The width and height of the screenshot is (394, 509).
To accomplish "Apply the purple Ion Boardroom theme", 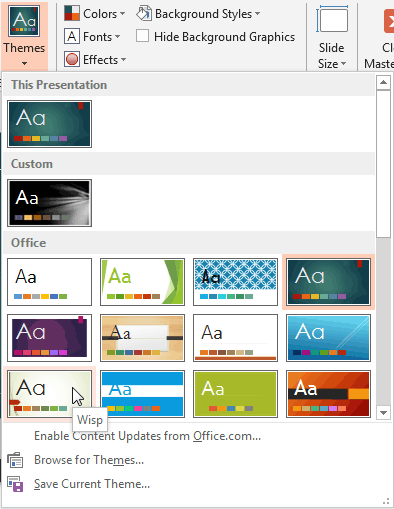I will pos(49,338).
